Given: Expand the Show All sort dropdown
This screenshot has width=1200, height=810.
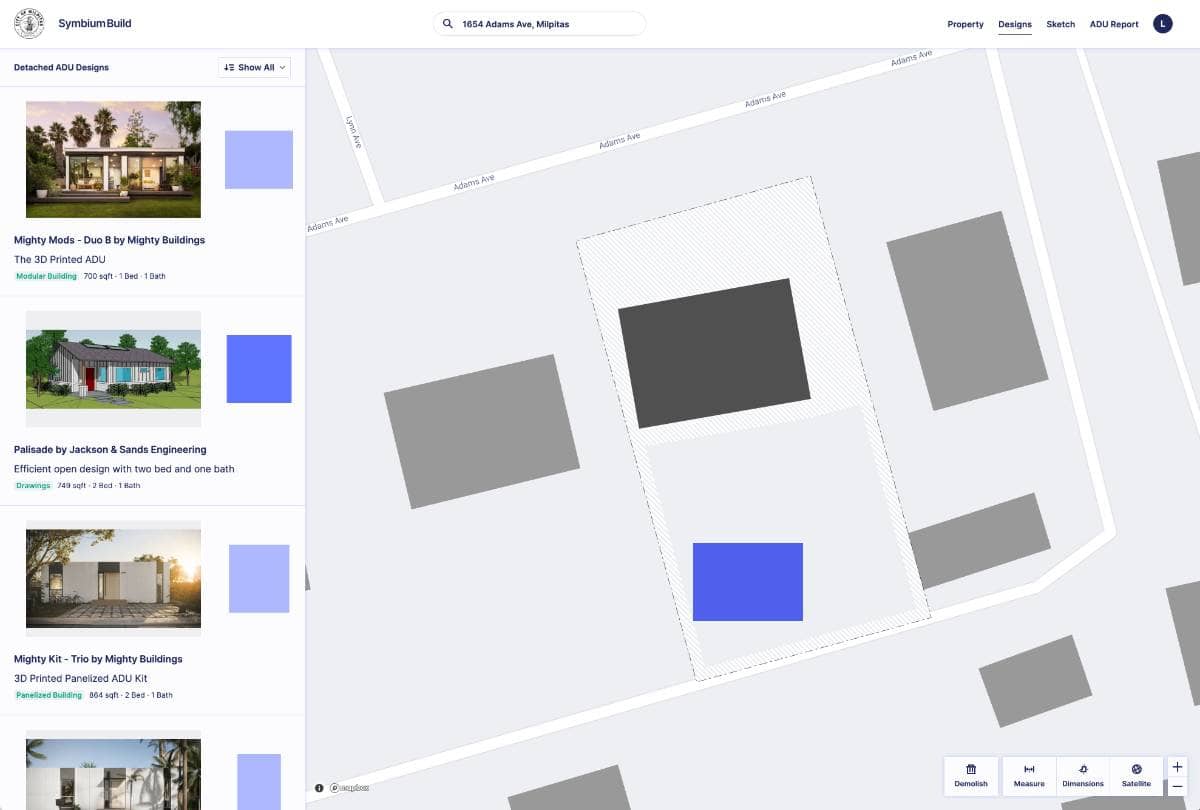Looking at the screenshot, I should (255, 67).
